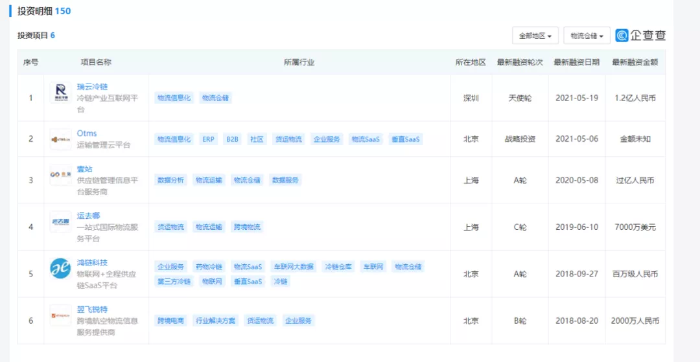This screenshot has width=700, height=362.
Task: Click the 物联网 tag
Action: (x=212, y=281)
